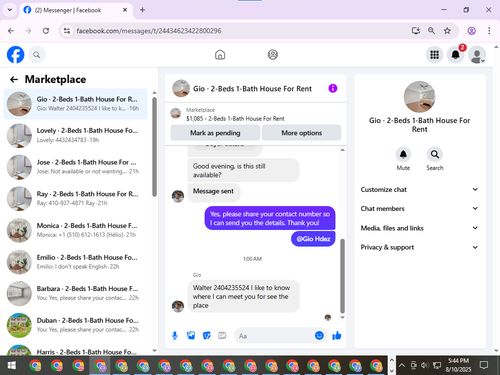The width and height of the screenshot is (500, 375).
Task: Expand Chat members section
Action: pyautogui.click(x=419, y=208)
